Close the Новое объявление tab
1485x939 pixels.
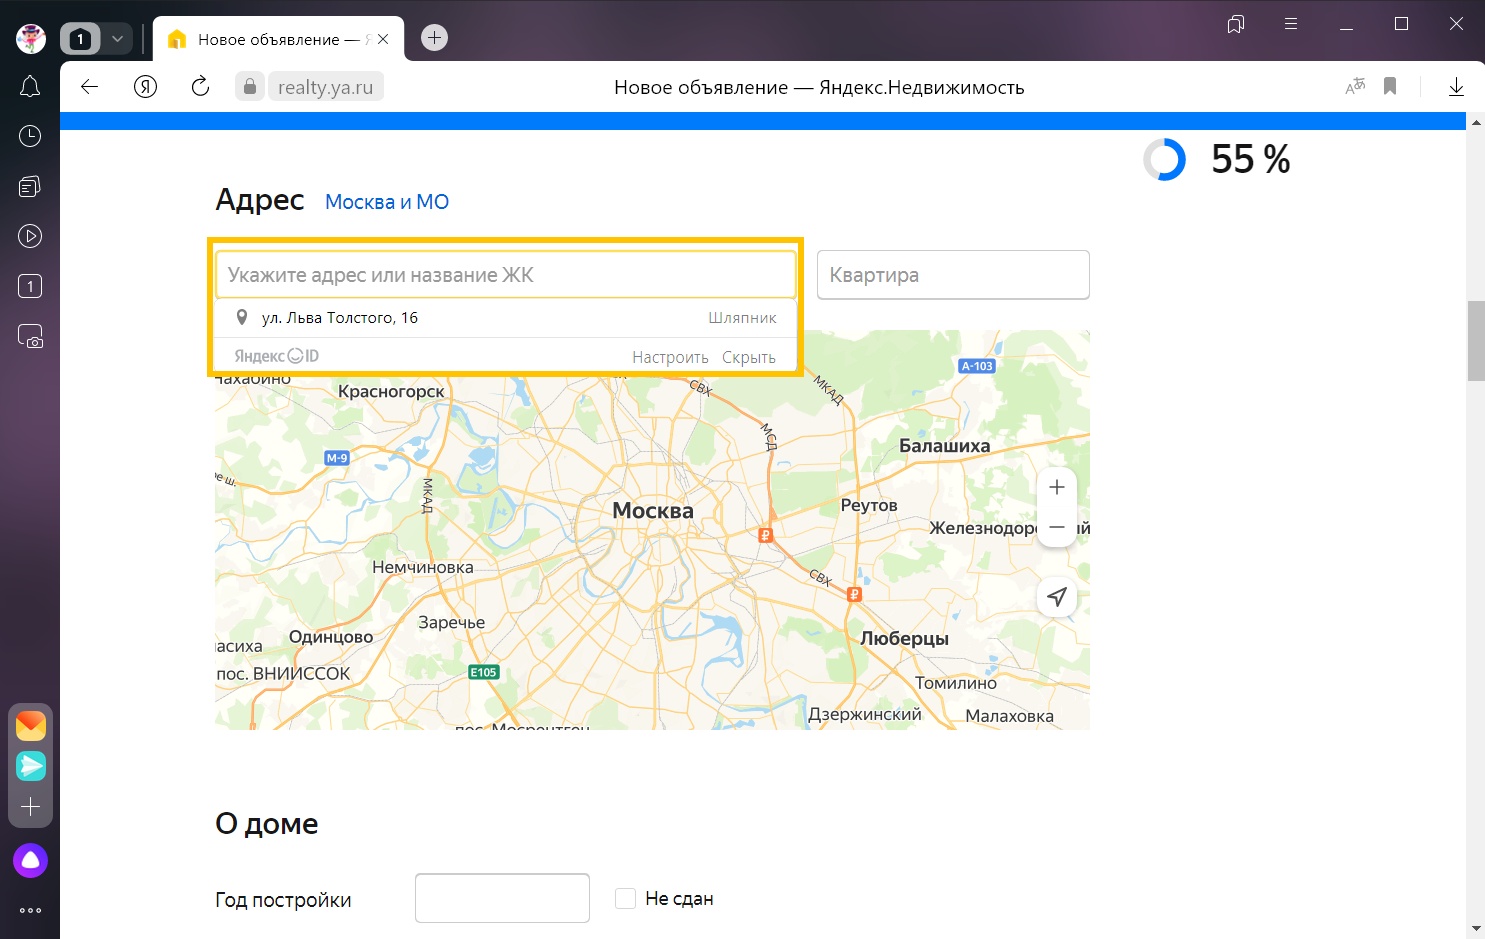[x=383, y=39]
